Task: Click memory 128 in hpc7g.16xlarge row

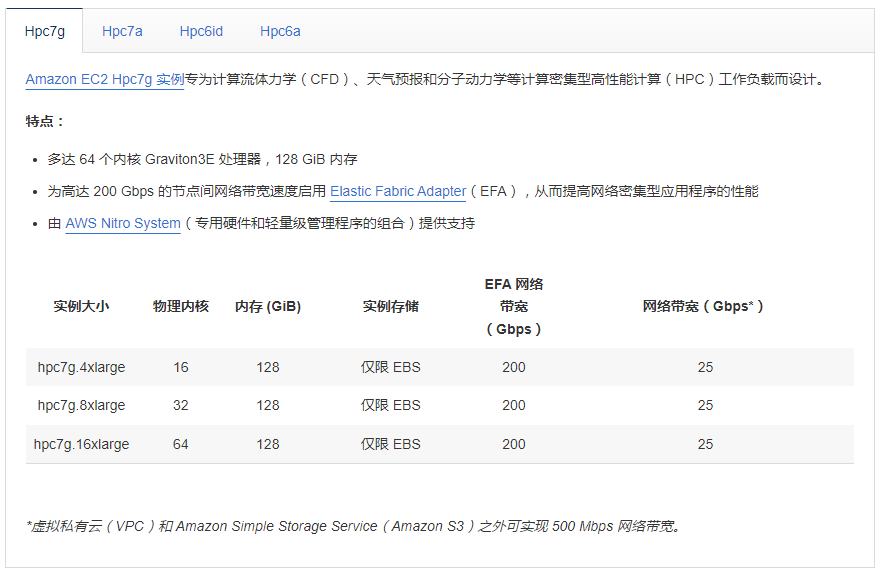Action: coord(268,444)
